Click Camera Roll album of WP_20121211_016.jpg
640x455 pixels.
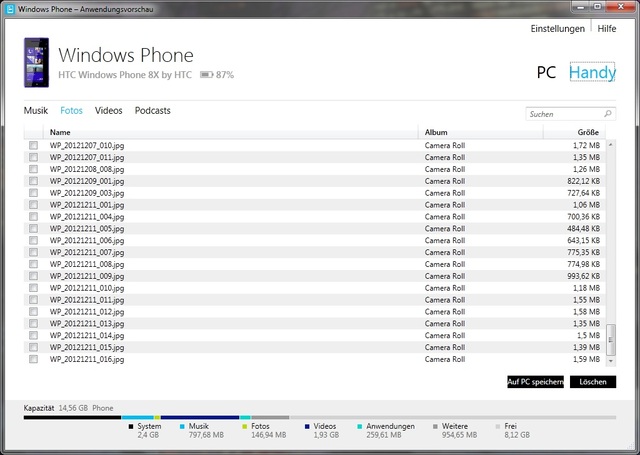445,359
